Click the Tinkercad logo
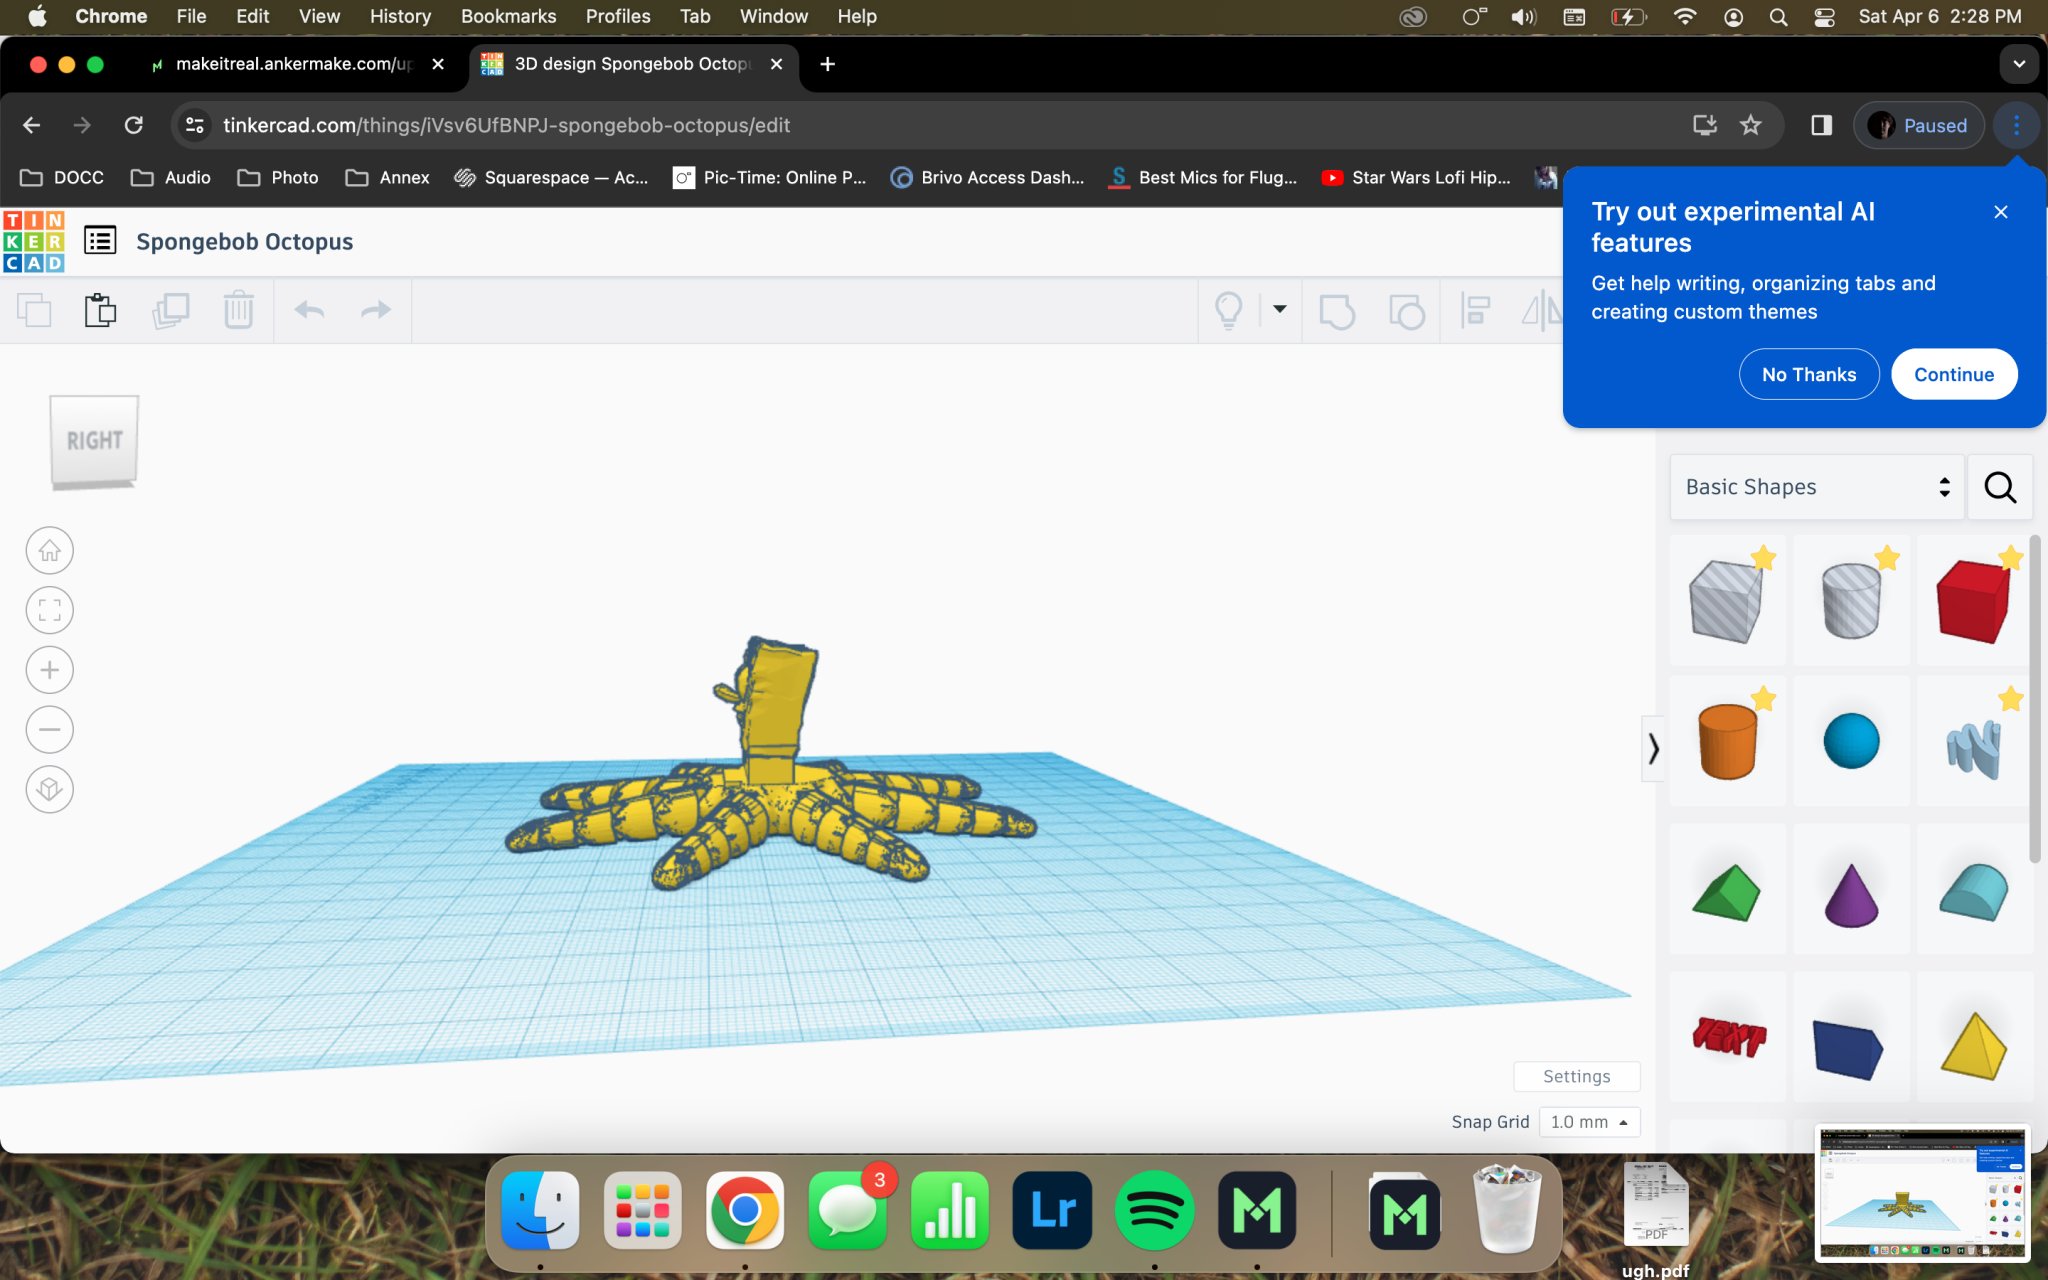The width and height of the screenshot is (2048, 1280). pos(34,241)
